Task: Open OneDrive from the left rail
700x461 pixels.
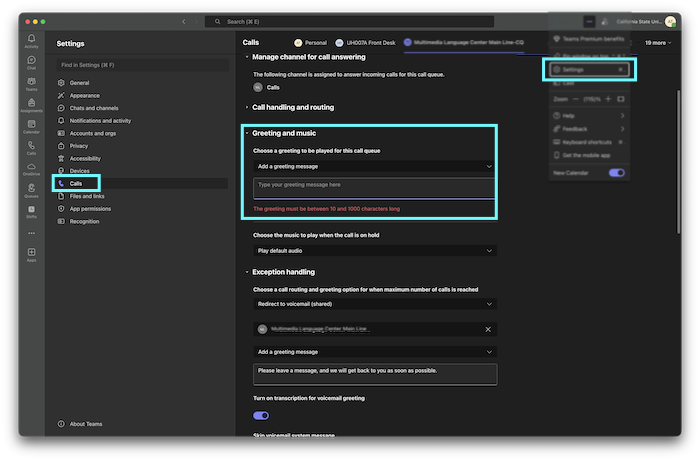Action: click(x=32, y=167)
